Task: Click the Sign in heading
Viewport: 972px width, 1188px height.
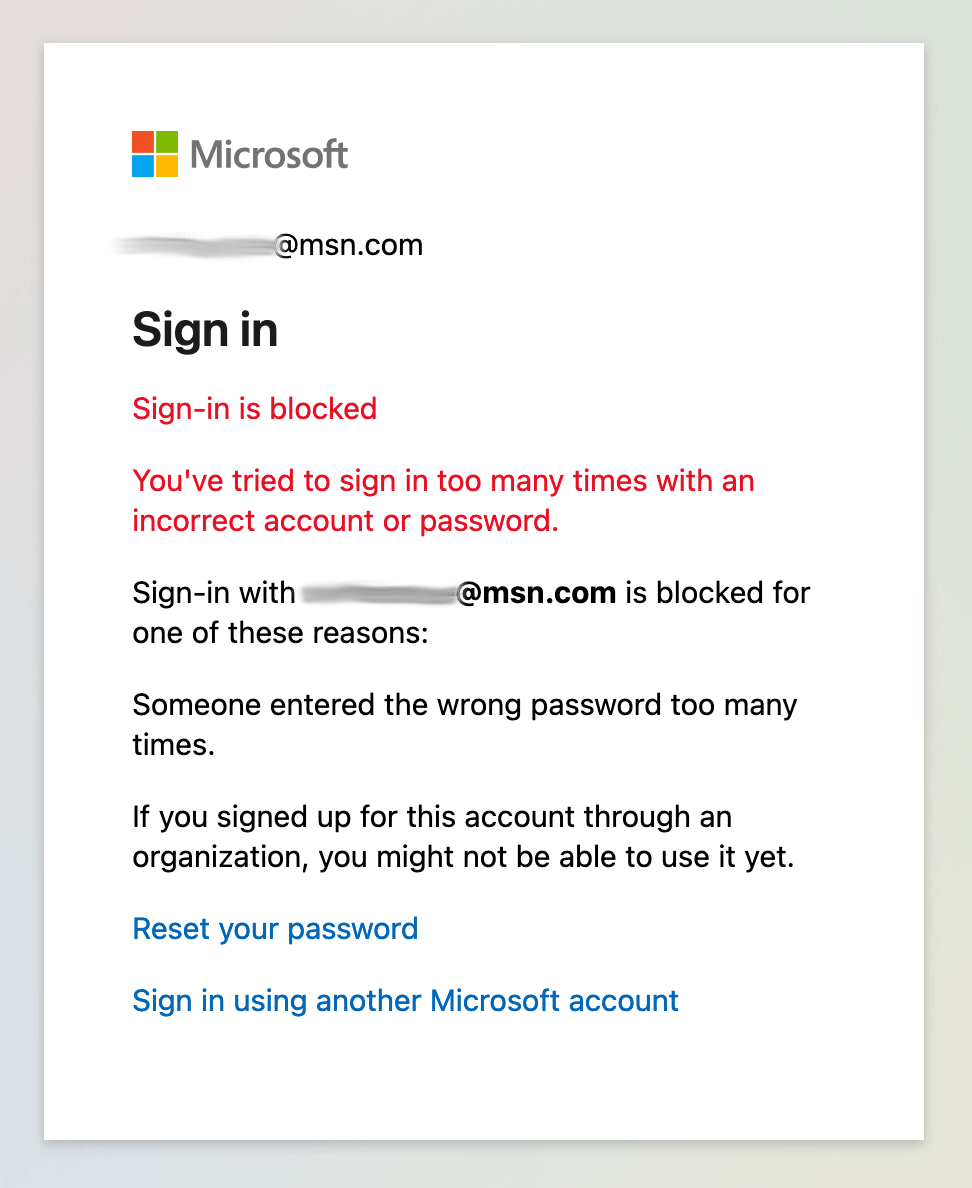Action: (x=205, y=330)
